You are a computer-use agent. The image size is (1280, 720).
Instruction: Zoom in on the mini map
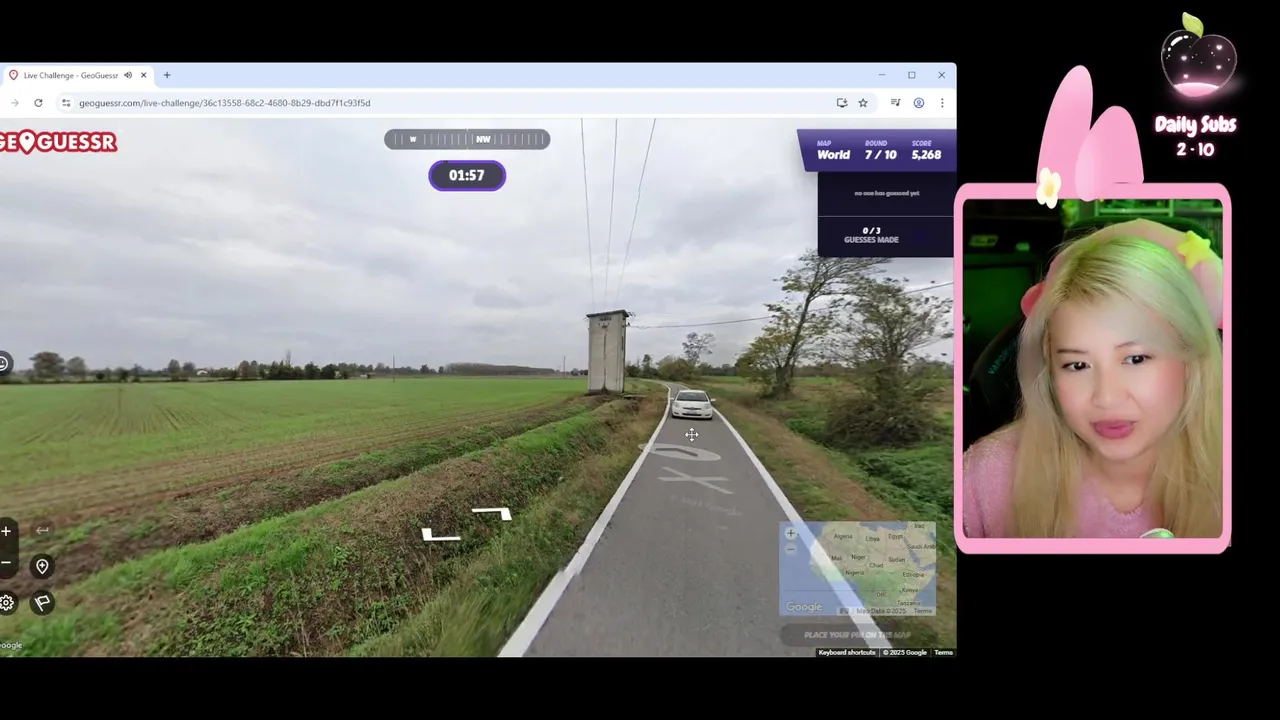tap(791, 533)
